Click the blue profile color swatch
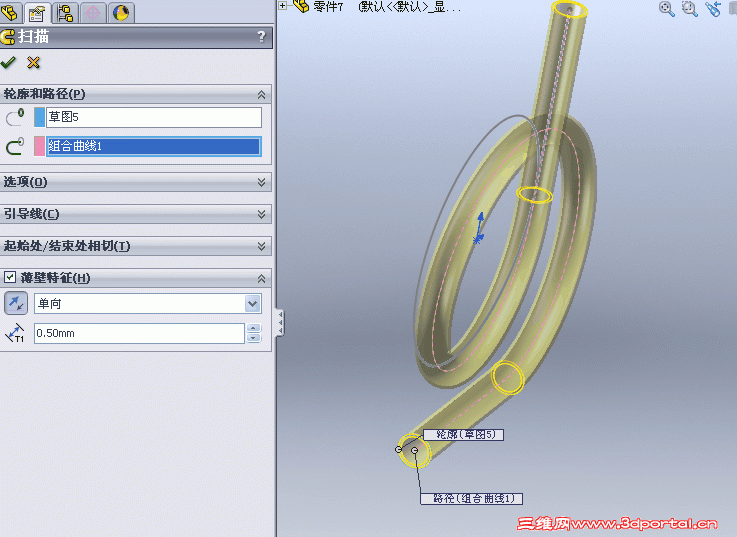This screenshot has height=537, width=737. click(x=39, y=117)
